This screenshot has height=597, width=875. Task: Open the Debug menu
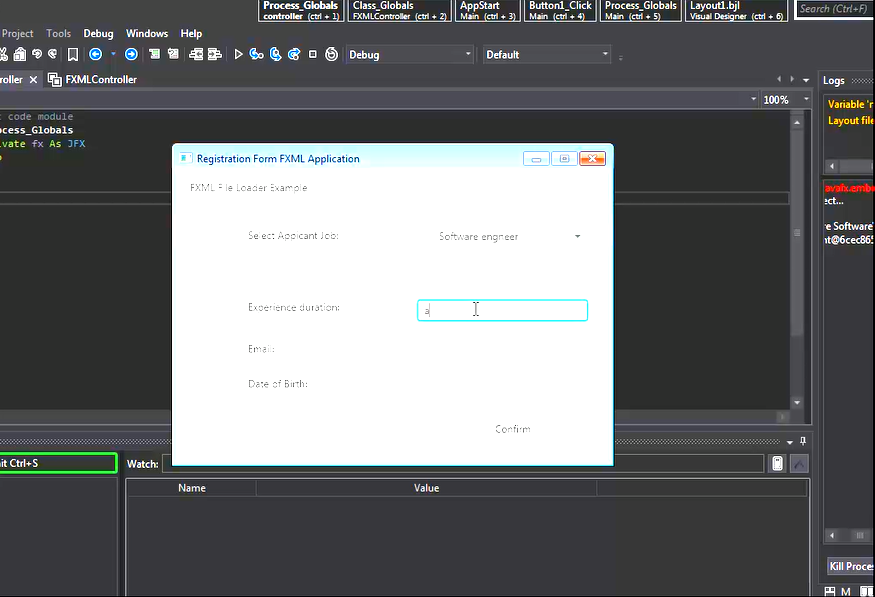[x=98, y=34]
